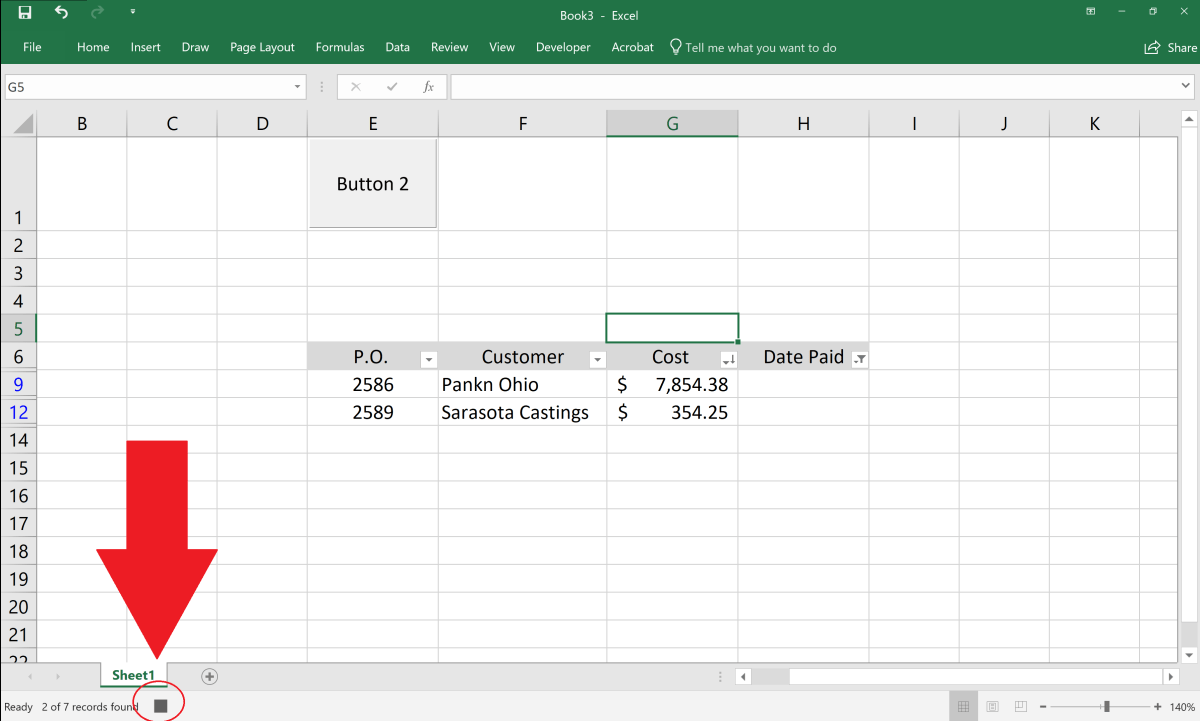
Task: Open the Cost column sort dropdown
Action: (728, 358)
